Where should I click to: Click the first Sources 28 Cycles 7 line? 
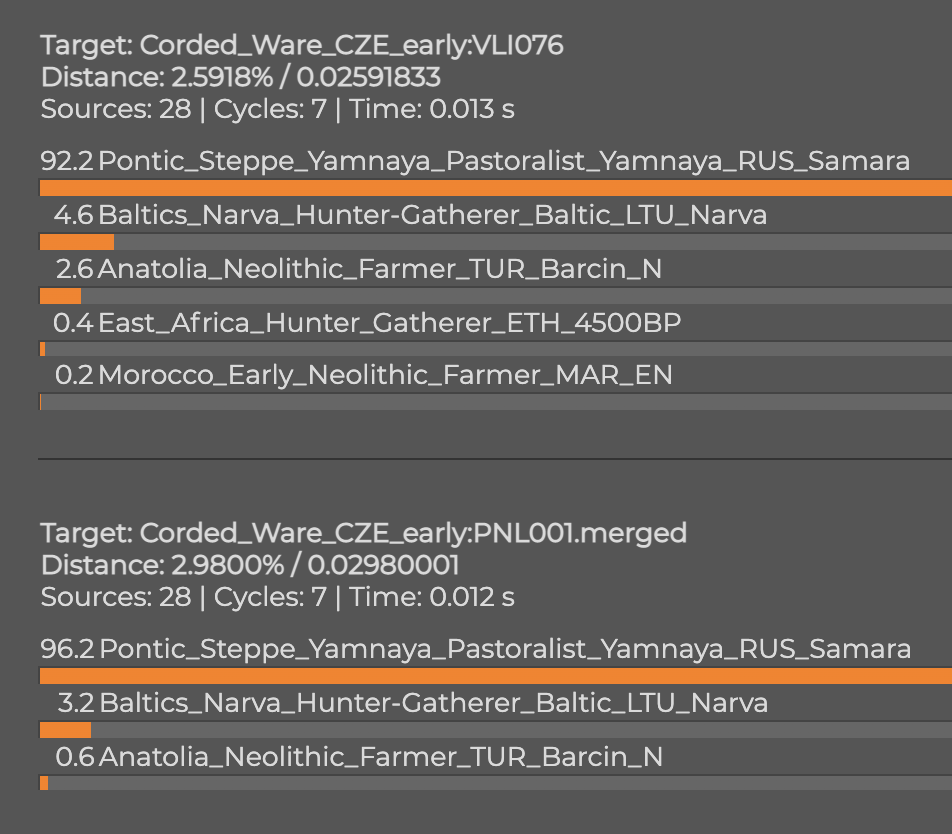pos(277,109)
